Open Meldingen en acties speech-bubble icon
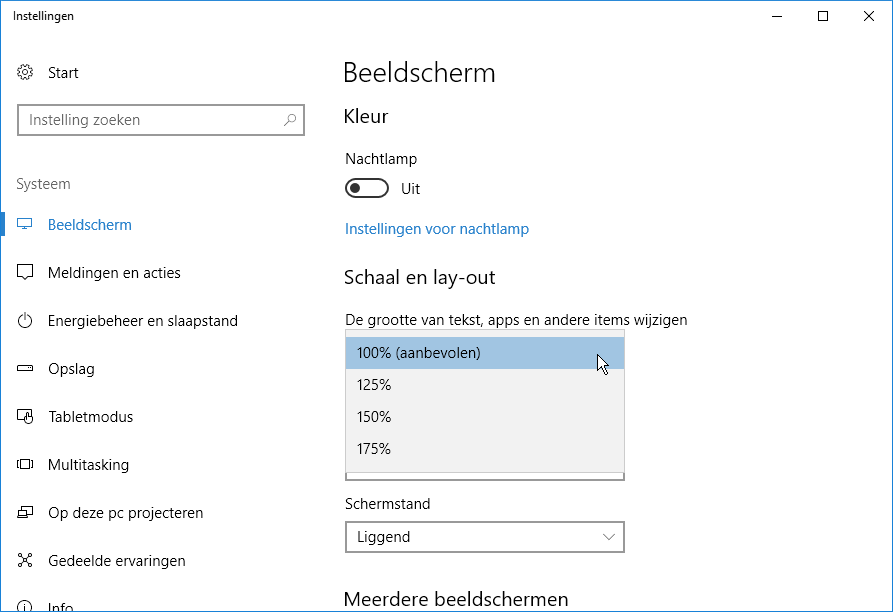Screen dimensions: 893x612 [25, 272]
